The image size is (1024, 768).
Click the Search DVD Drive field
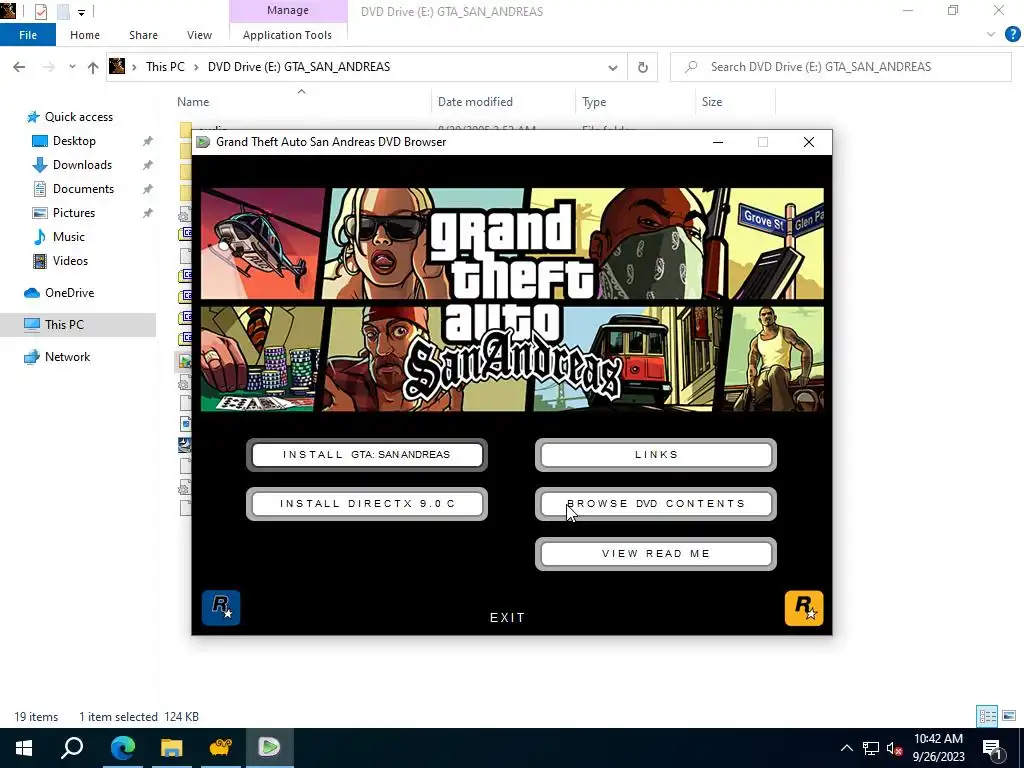(841, 67)
